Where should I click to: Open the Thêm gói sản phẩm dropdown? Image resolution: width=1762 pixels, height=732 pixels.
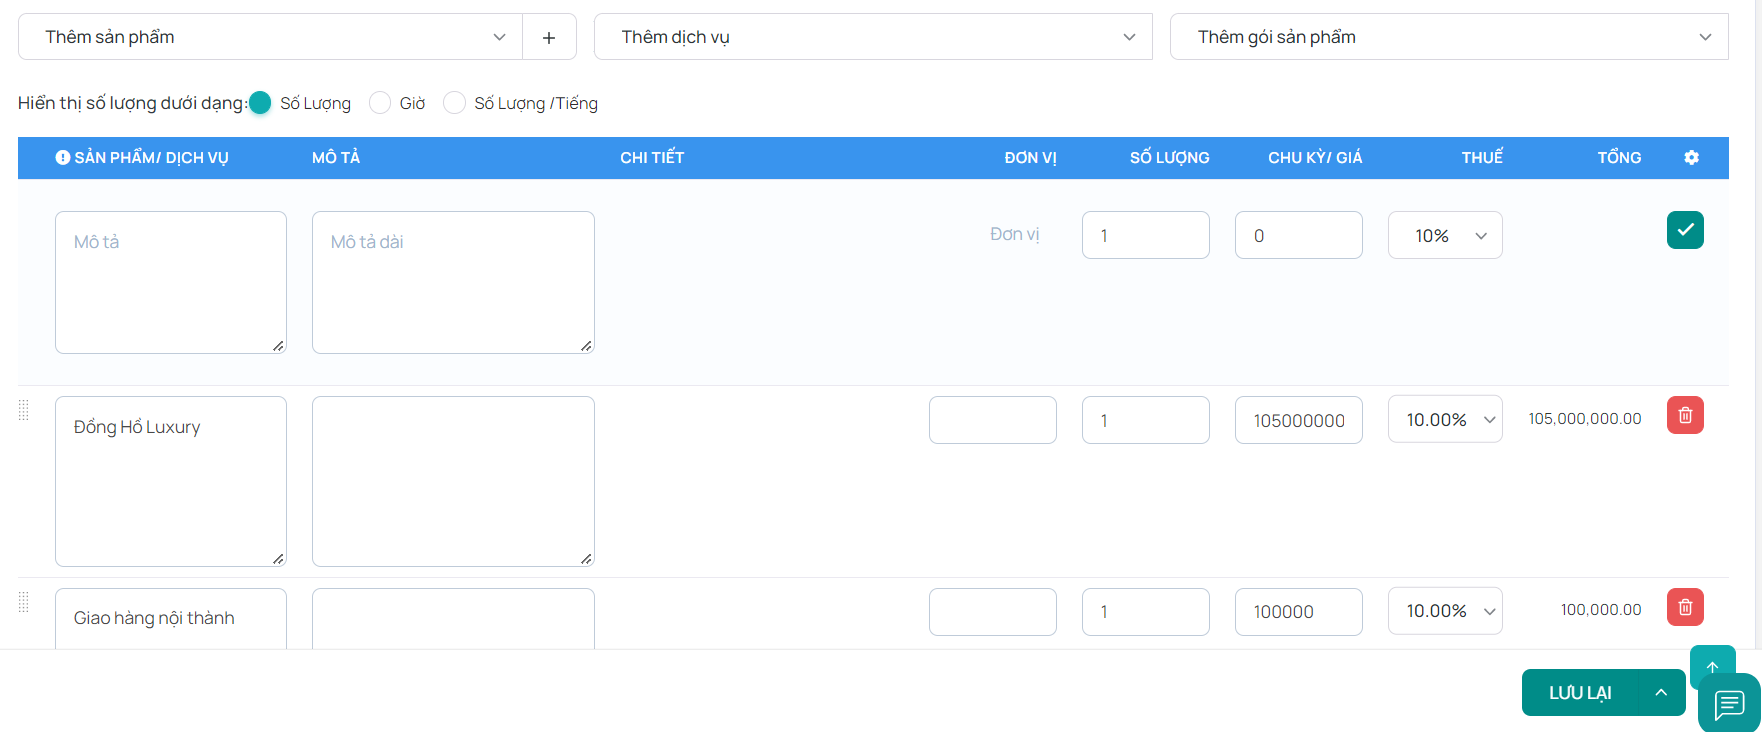click(1448, 37)
